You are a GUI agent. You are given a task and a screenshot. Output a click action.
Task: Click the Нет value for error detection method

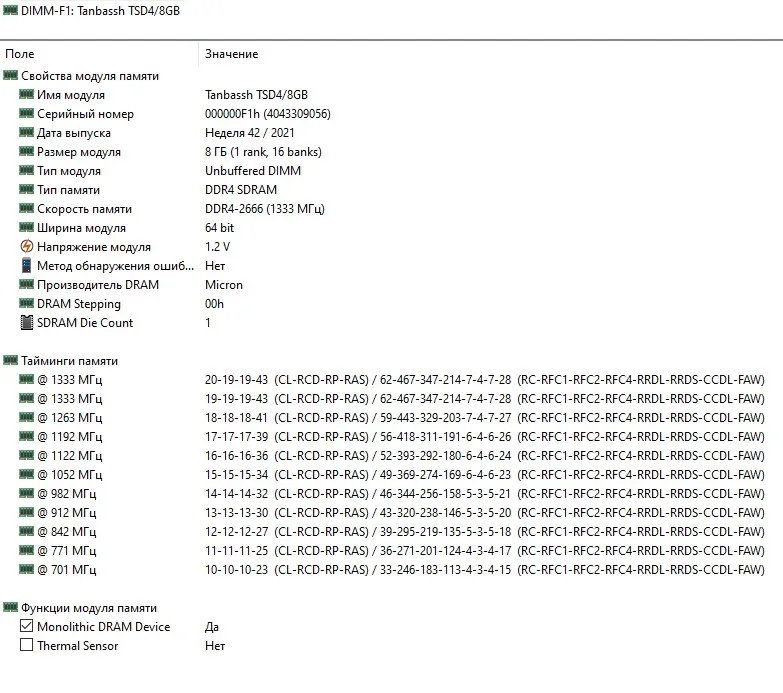(x=215, y=266)
